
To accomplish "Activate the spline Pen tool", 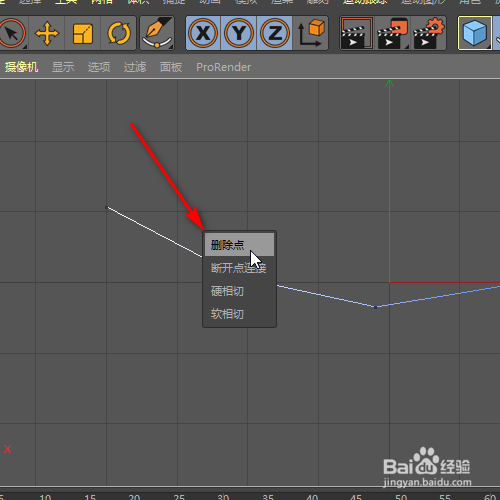I will click(157, 33).
